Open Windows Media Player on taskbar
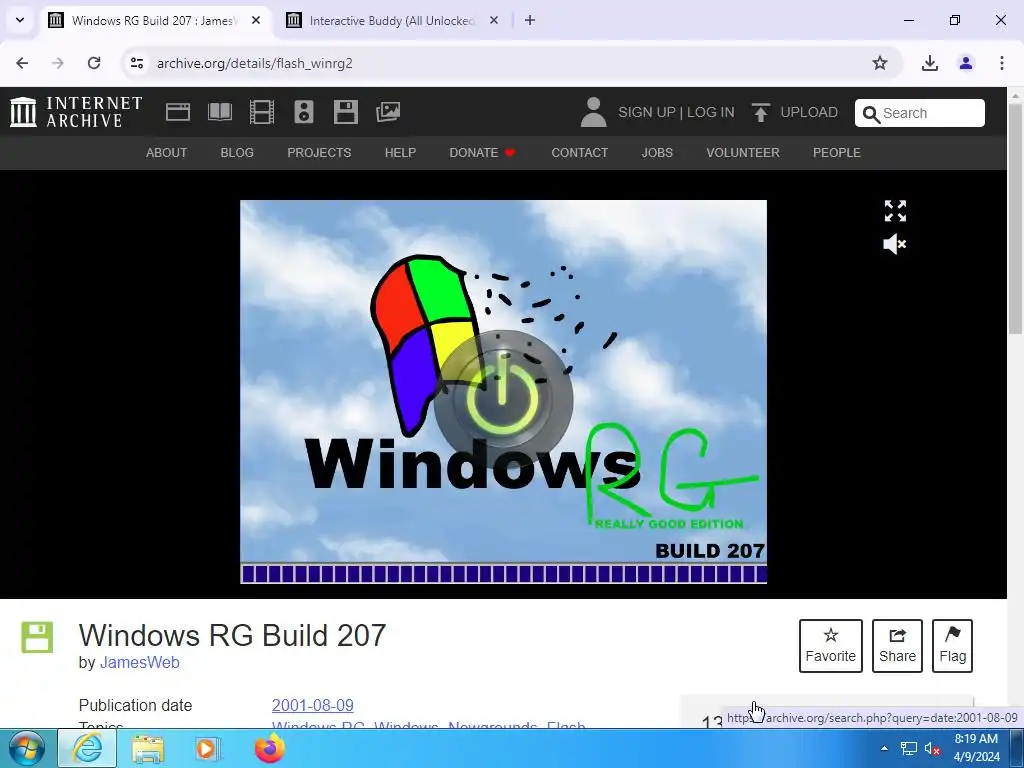The height and width of the screenshot is (768, 1024). 208,748
